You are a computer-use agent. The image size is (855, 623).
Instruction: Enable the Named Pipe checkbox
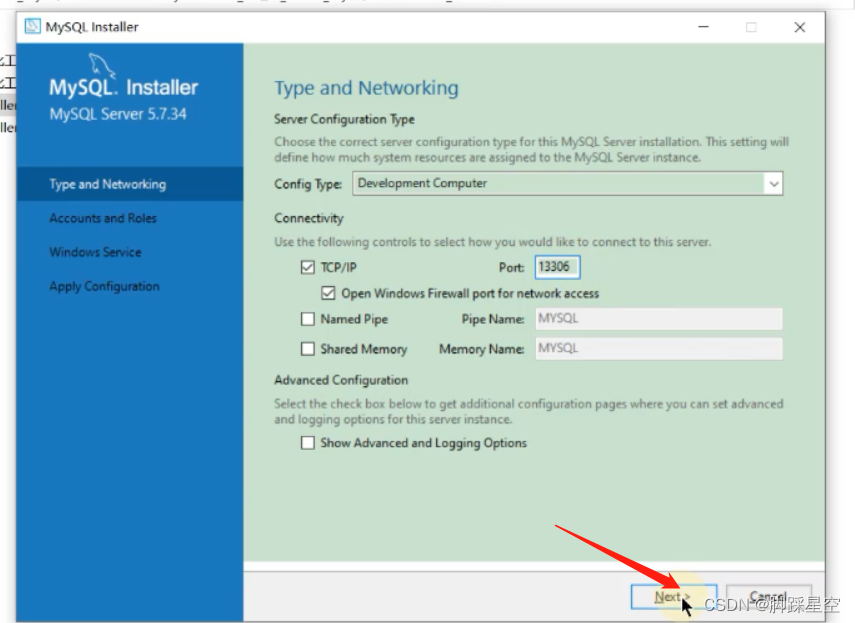pos(308,319)
